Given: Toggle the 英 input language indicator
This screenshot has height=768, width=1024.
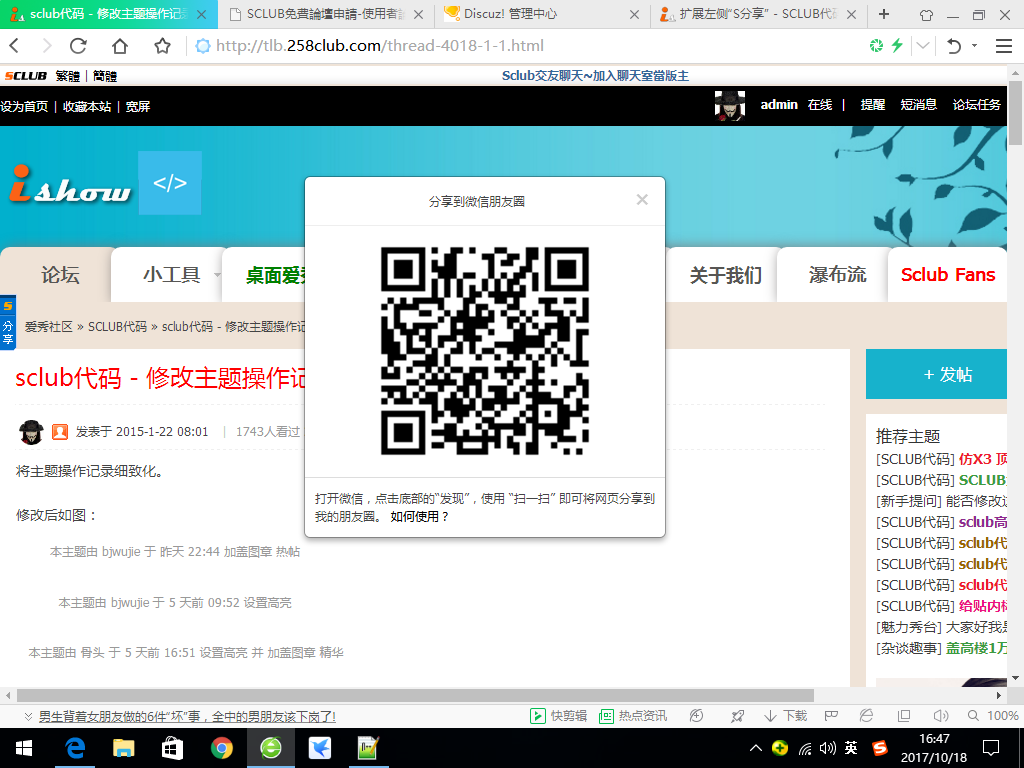Looking at the screenshot, I should (x=851, y=748).
